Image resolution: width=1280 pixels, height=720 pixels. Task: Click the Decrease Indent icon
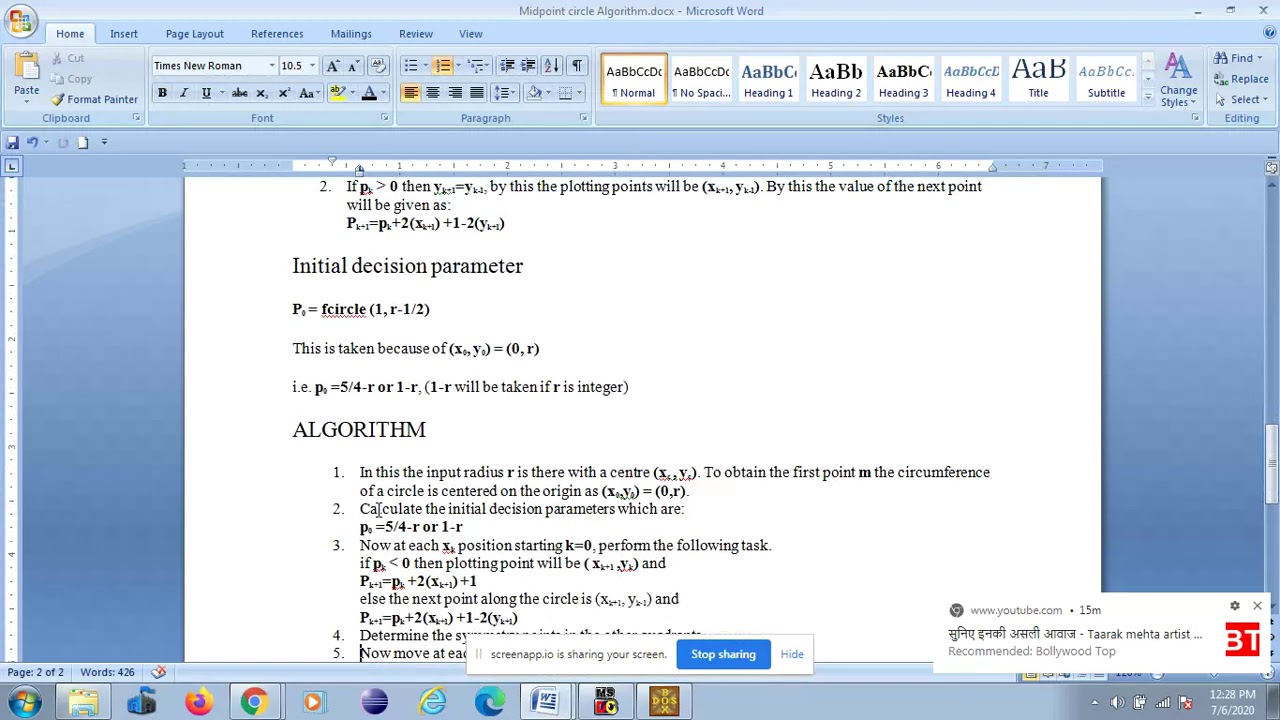click(x=507, y=66)
